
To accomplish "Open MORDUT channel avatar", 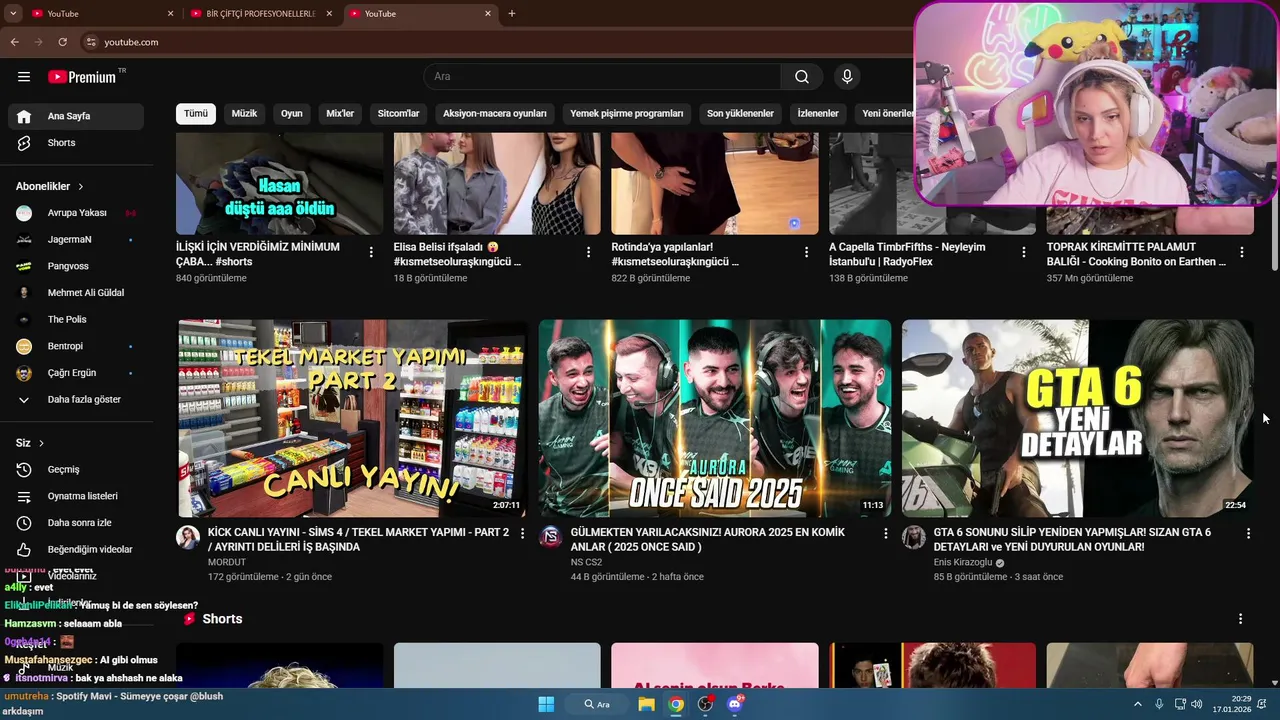I will [188, 538].
